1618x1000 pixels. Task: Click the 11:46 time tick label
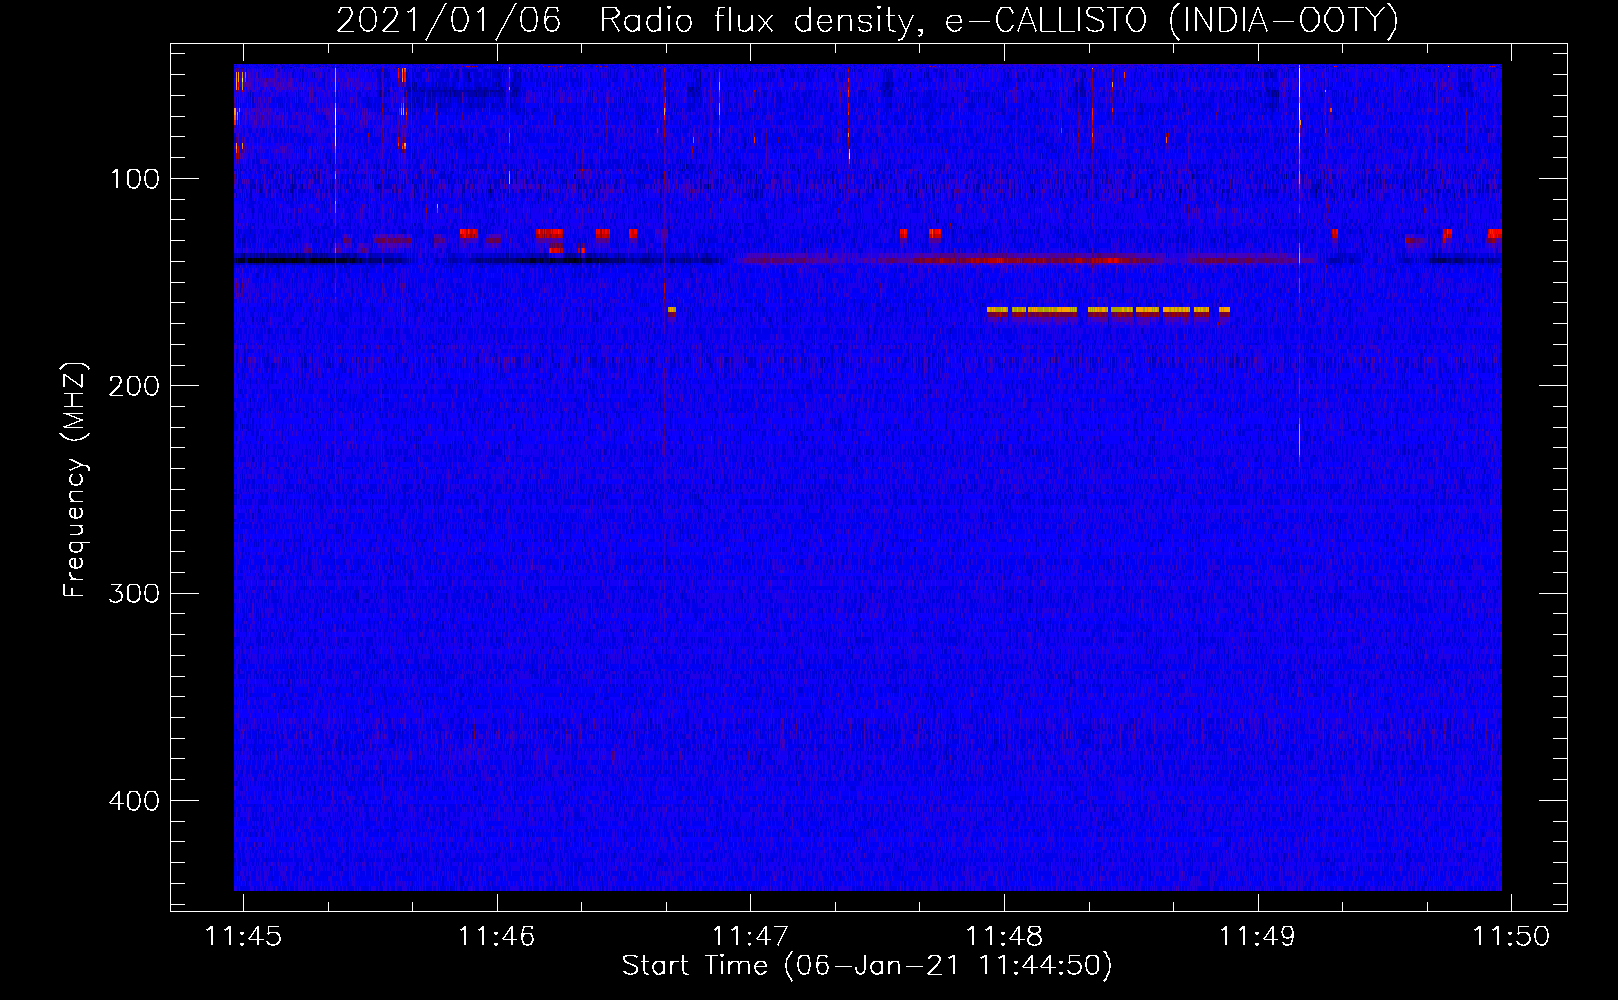point(497,937)
